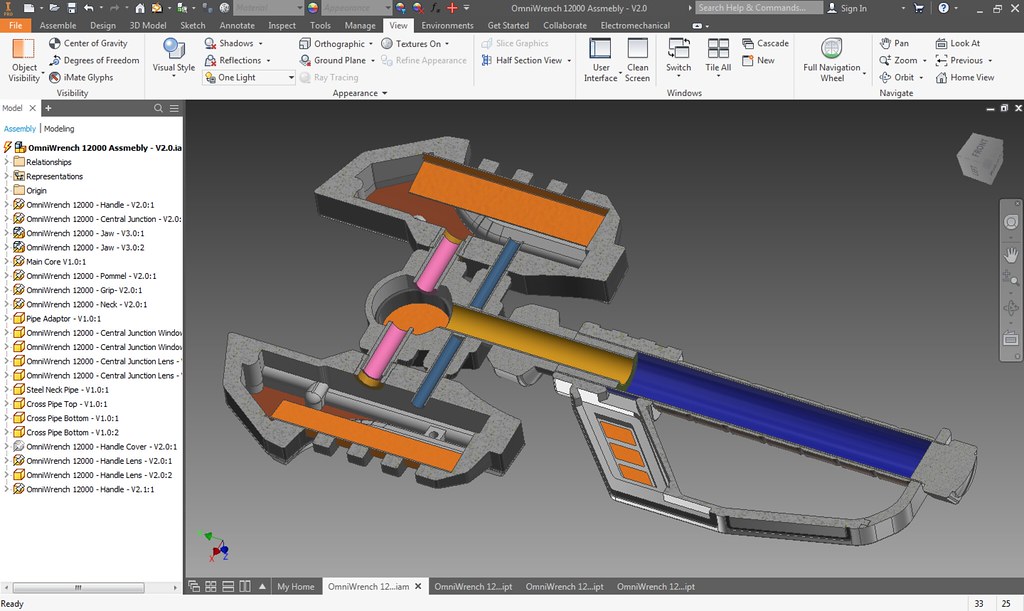Screen dimensions: 1024x611
Task: Cascade the open windows
Action: 765,43
